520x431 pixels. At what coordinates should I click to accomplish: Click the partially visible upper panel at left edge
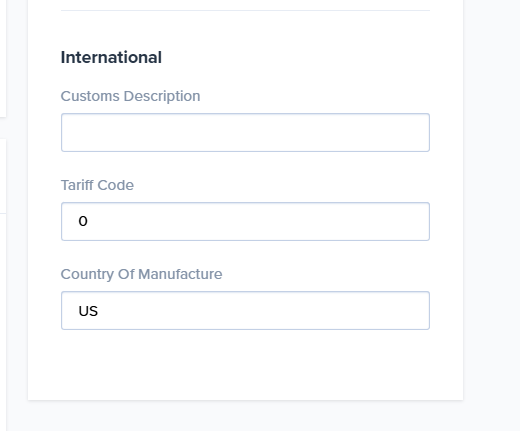tap(3, 58)
